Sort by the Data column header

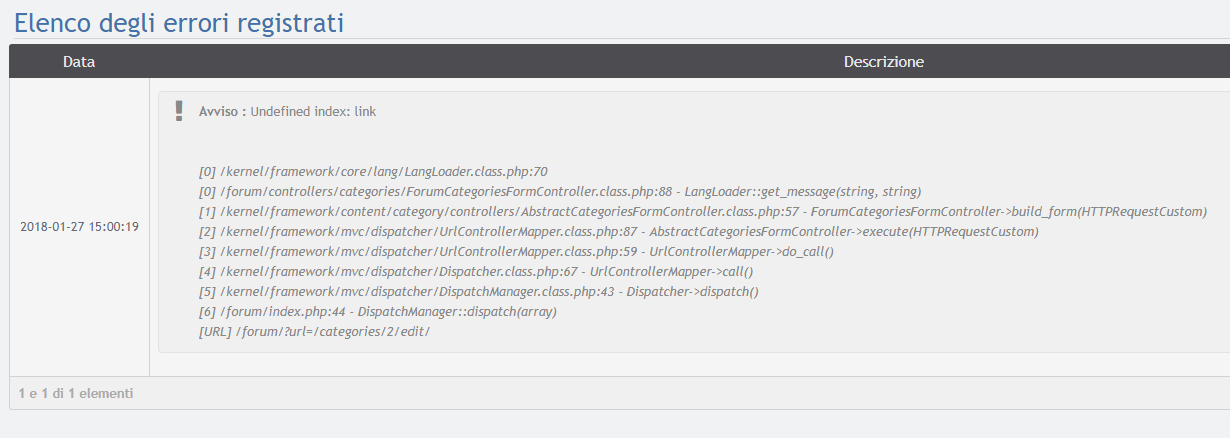click(x=79, y=62)
